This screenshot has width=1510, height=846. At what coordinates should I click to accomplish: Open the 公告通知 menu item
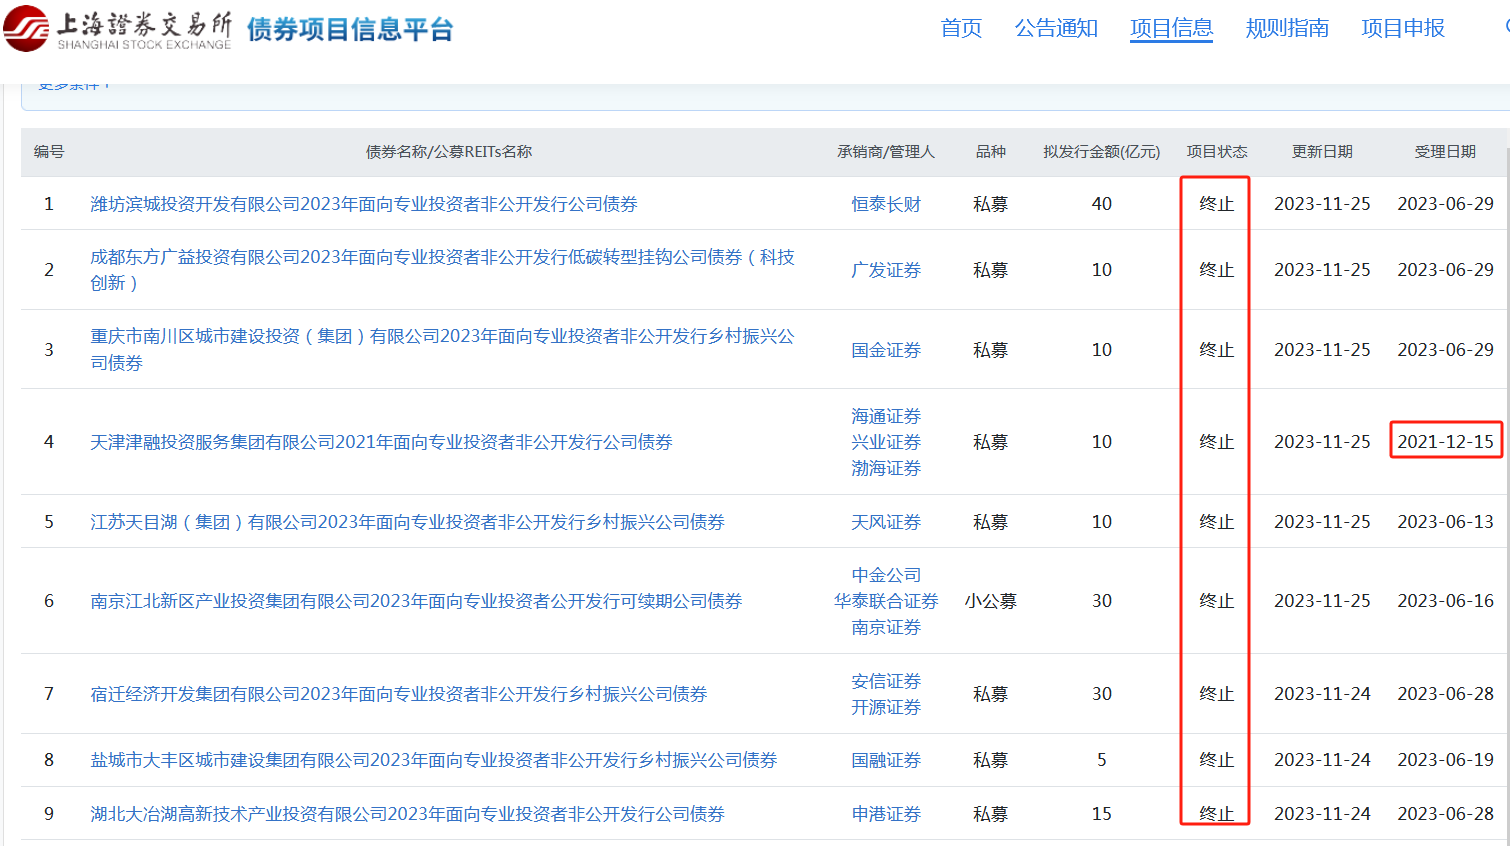(1056, 28)
